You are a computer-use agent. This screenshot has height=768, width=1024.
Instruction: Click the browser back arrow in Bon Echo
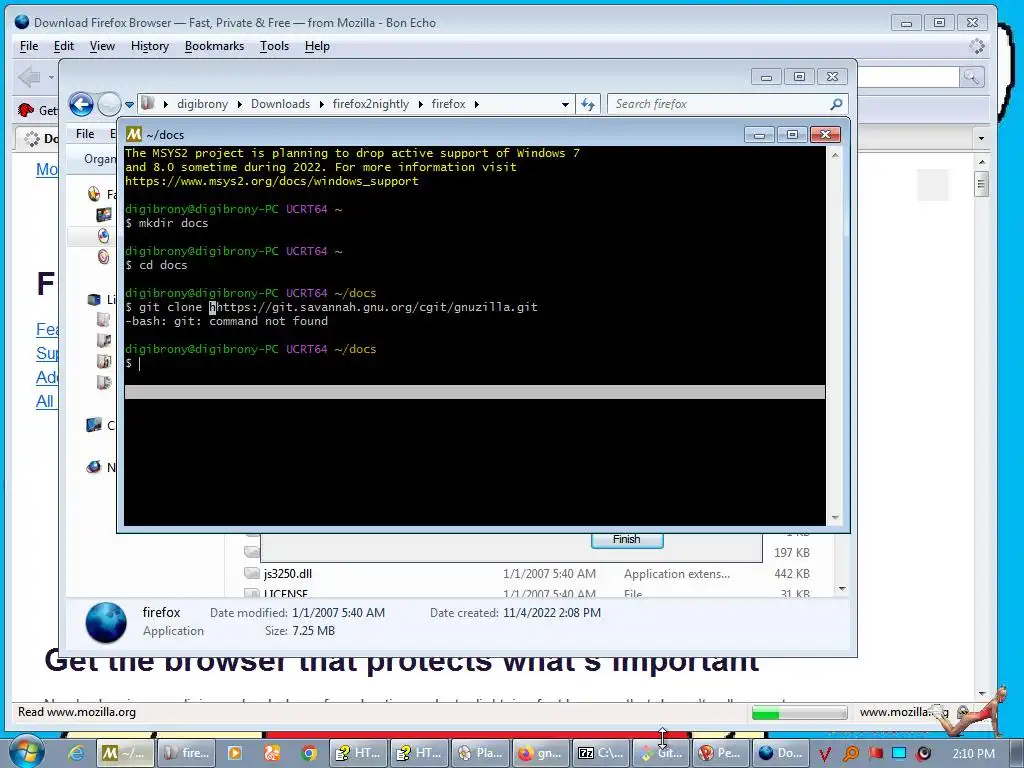pyautogui.click(x=29, y=77)
